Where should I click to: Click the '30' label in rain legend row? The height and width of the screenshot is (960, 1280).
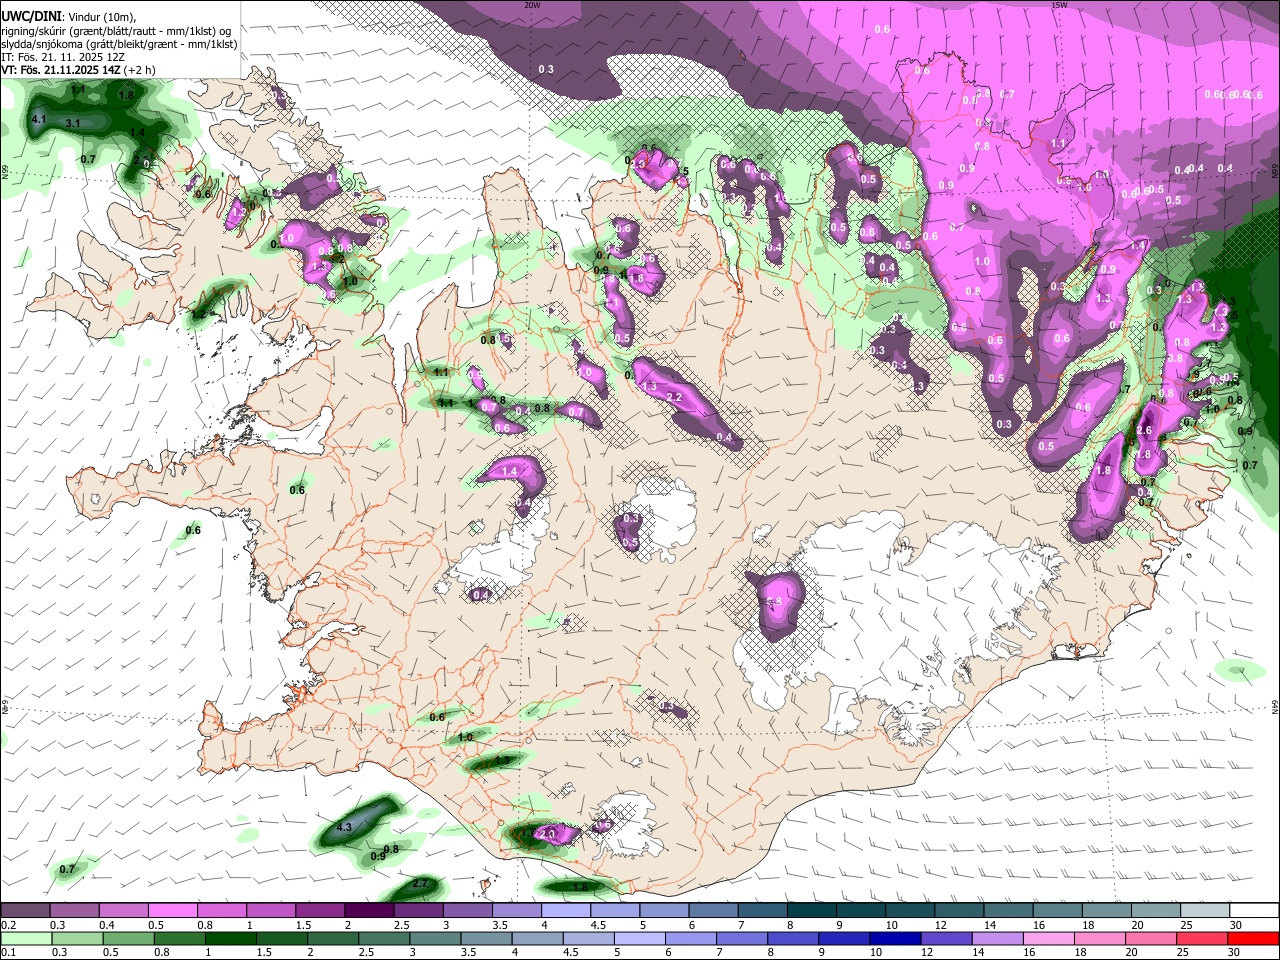coord(1236,953)
